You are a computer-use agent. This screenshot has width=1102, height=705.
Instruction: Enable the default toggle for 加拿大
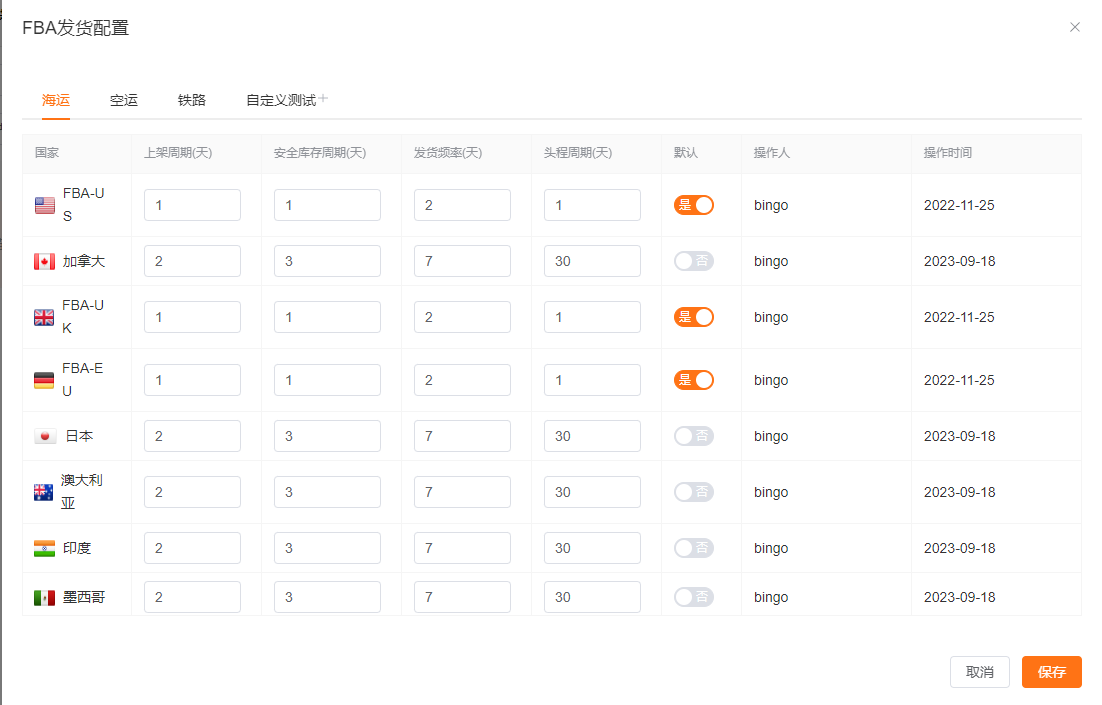coord(694,261)
